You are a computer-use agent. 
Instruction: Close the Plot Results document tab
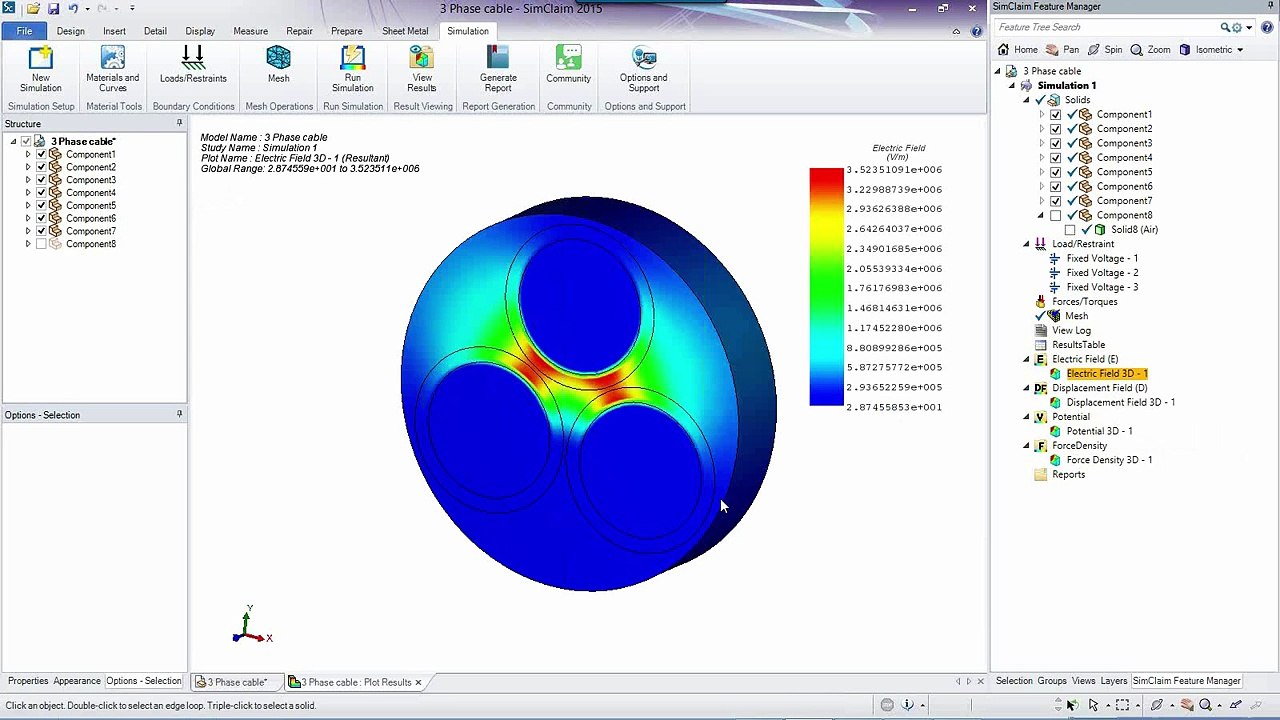(x=418, y=682)
